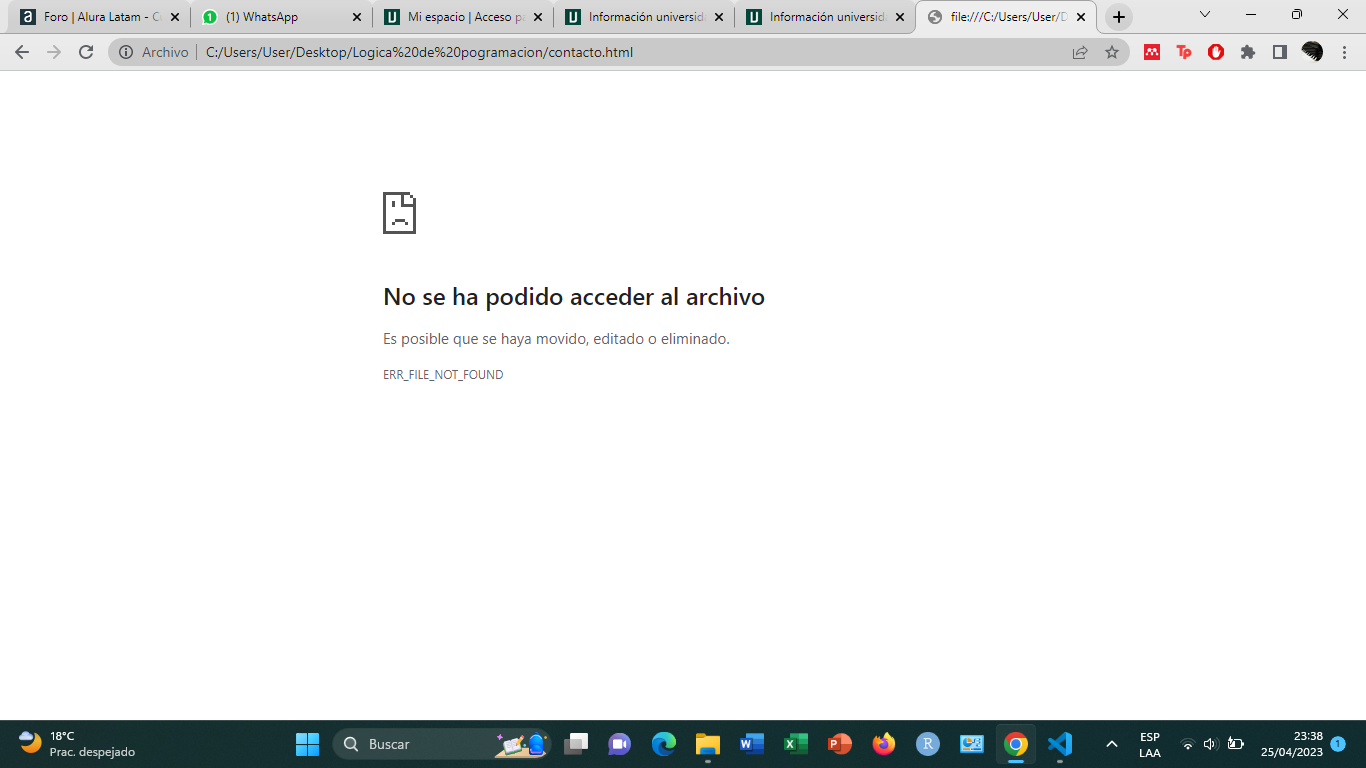This screenshot has width=1366, height=768.
Task: Close the Foro Alura Latam tab
Action: pos(175,17)
